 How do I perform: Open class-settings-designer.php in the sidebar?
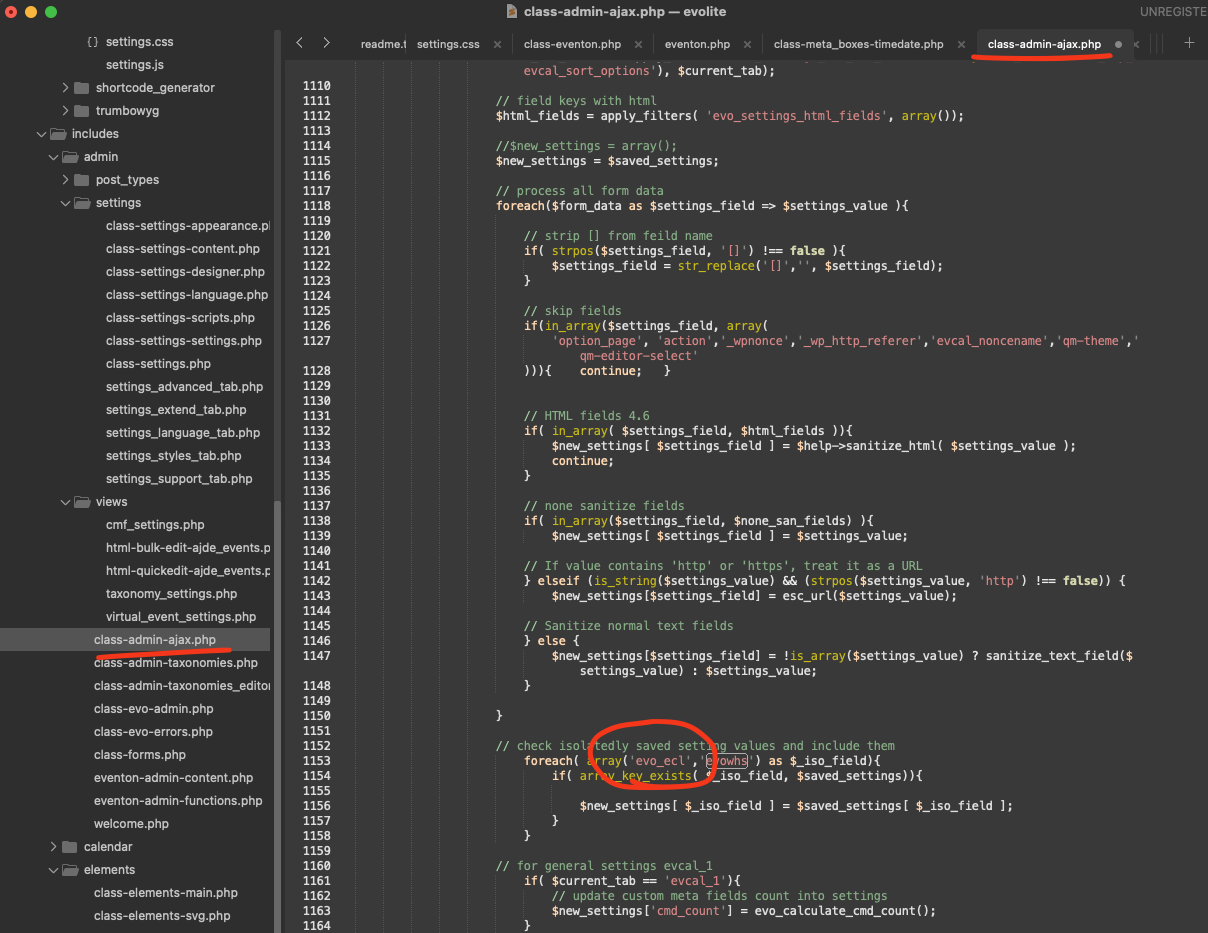click(x=185, y=272)
